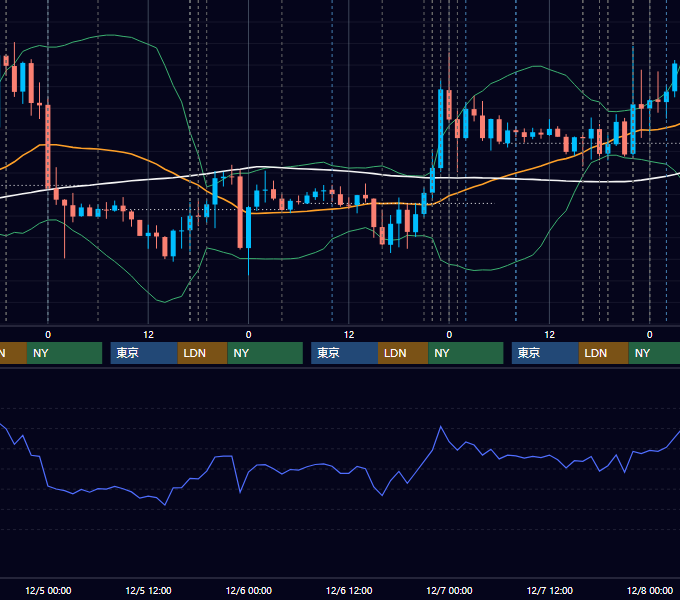
Task: Select the LDN session block for 12/7
Action: 604,353
